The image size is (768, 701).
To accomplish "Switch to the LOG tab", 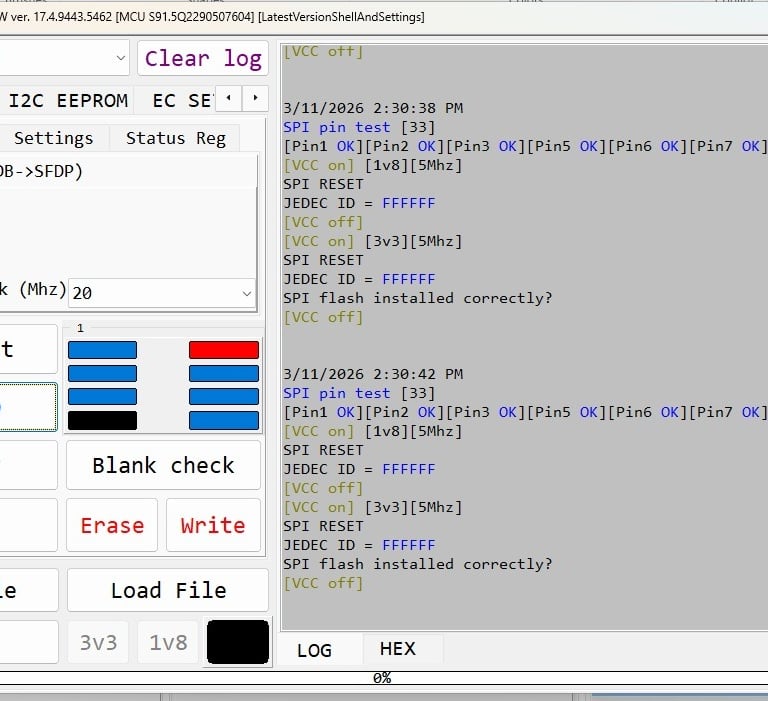I will [x=314, y=650].
